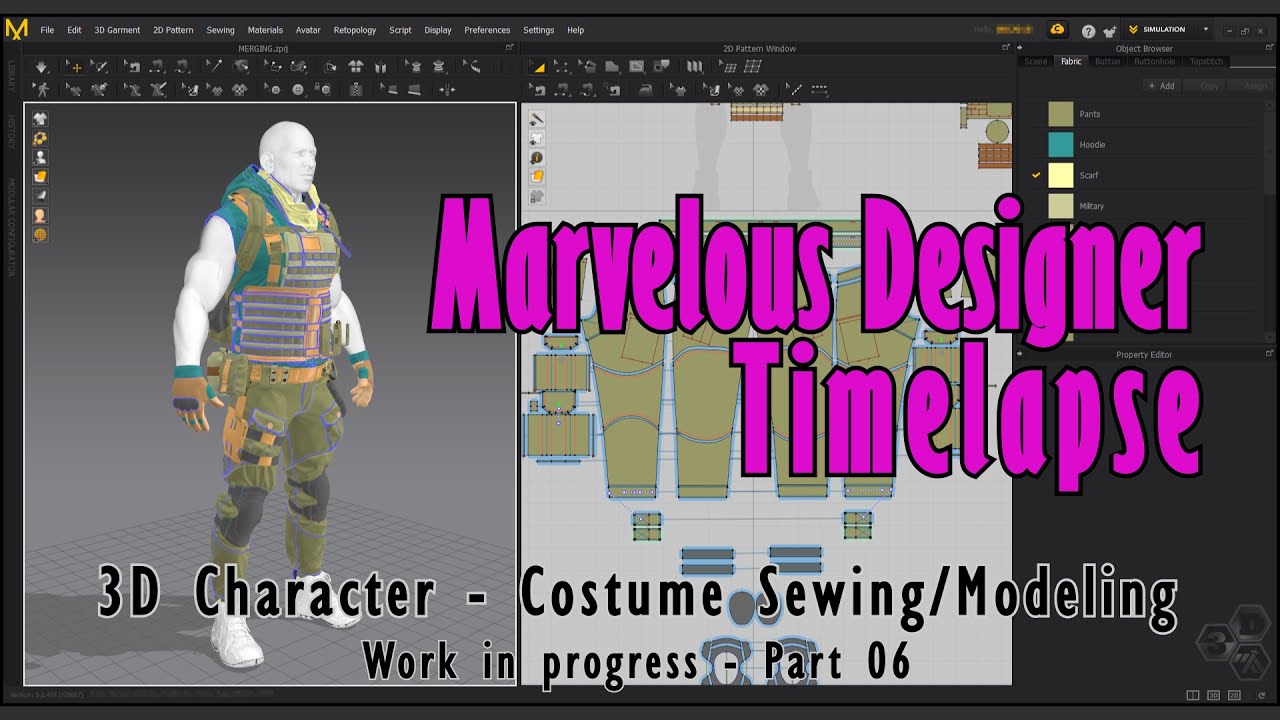Open the SIMULATION mode dropdown

[x=1166, y=30]
